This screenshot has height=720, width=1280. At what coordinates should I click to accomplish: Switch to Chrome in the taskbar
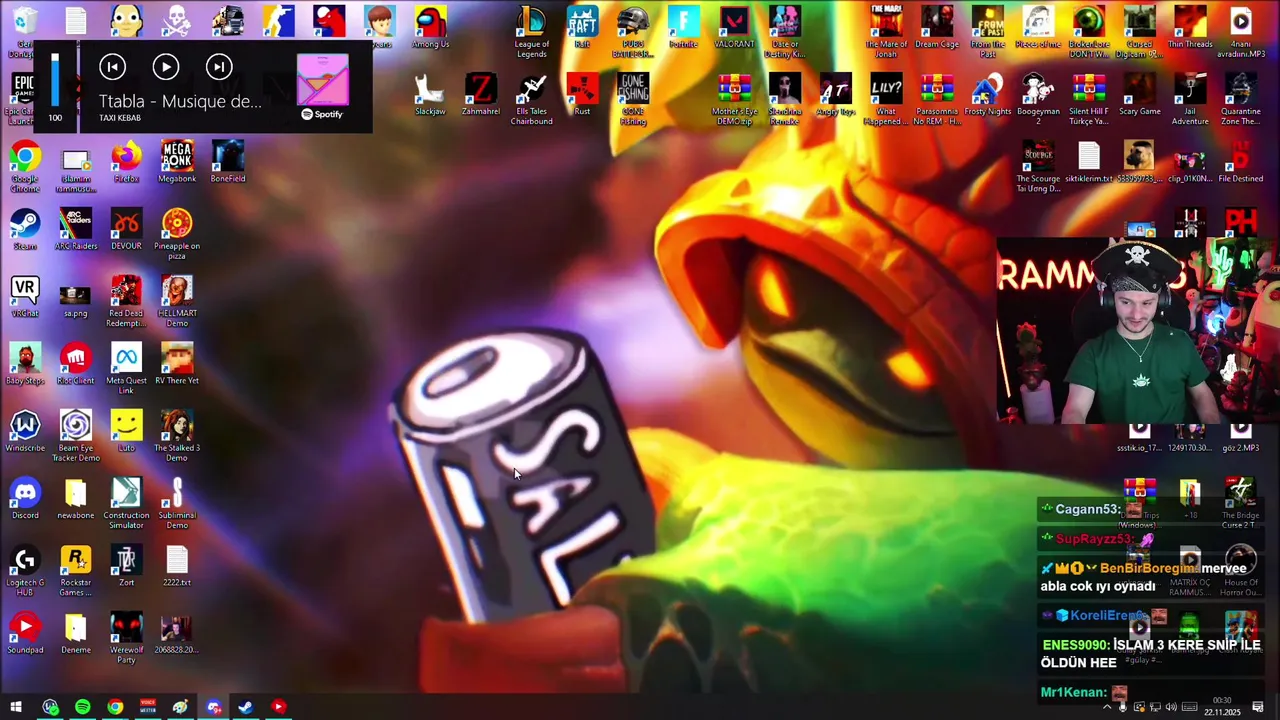[x=116, y=707]
